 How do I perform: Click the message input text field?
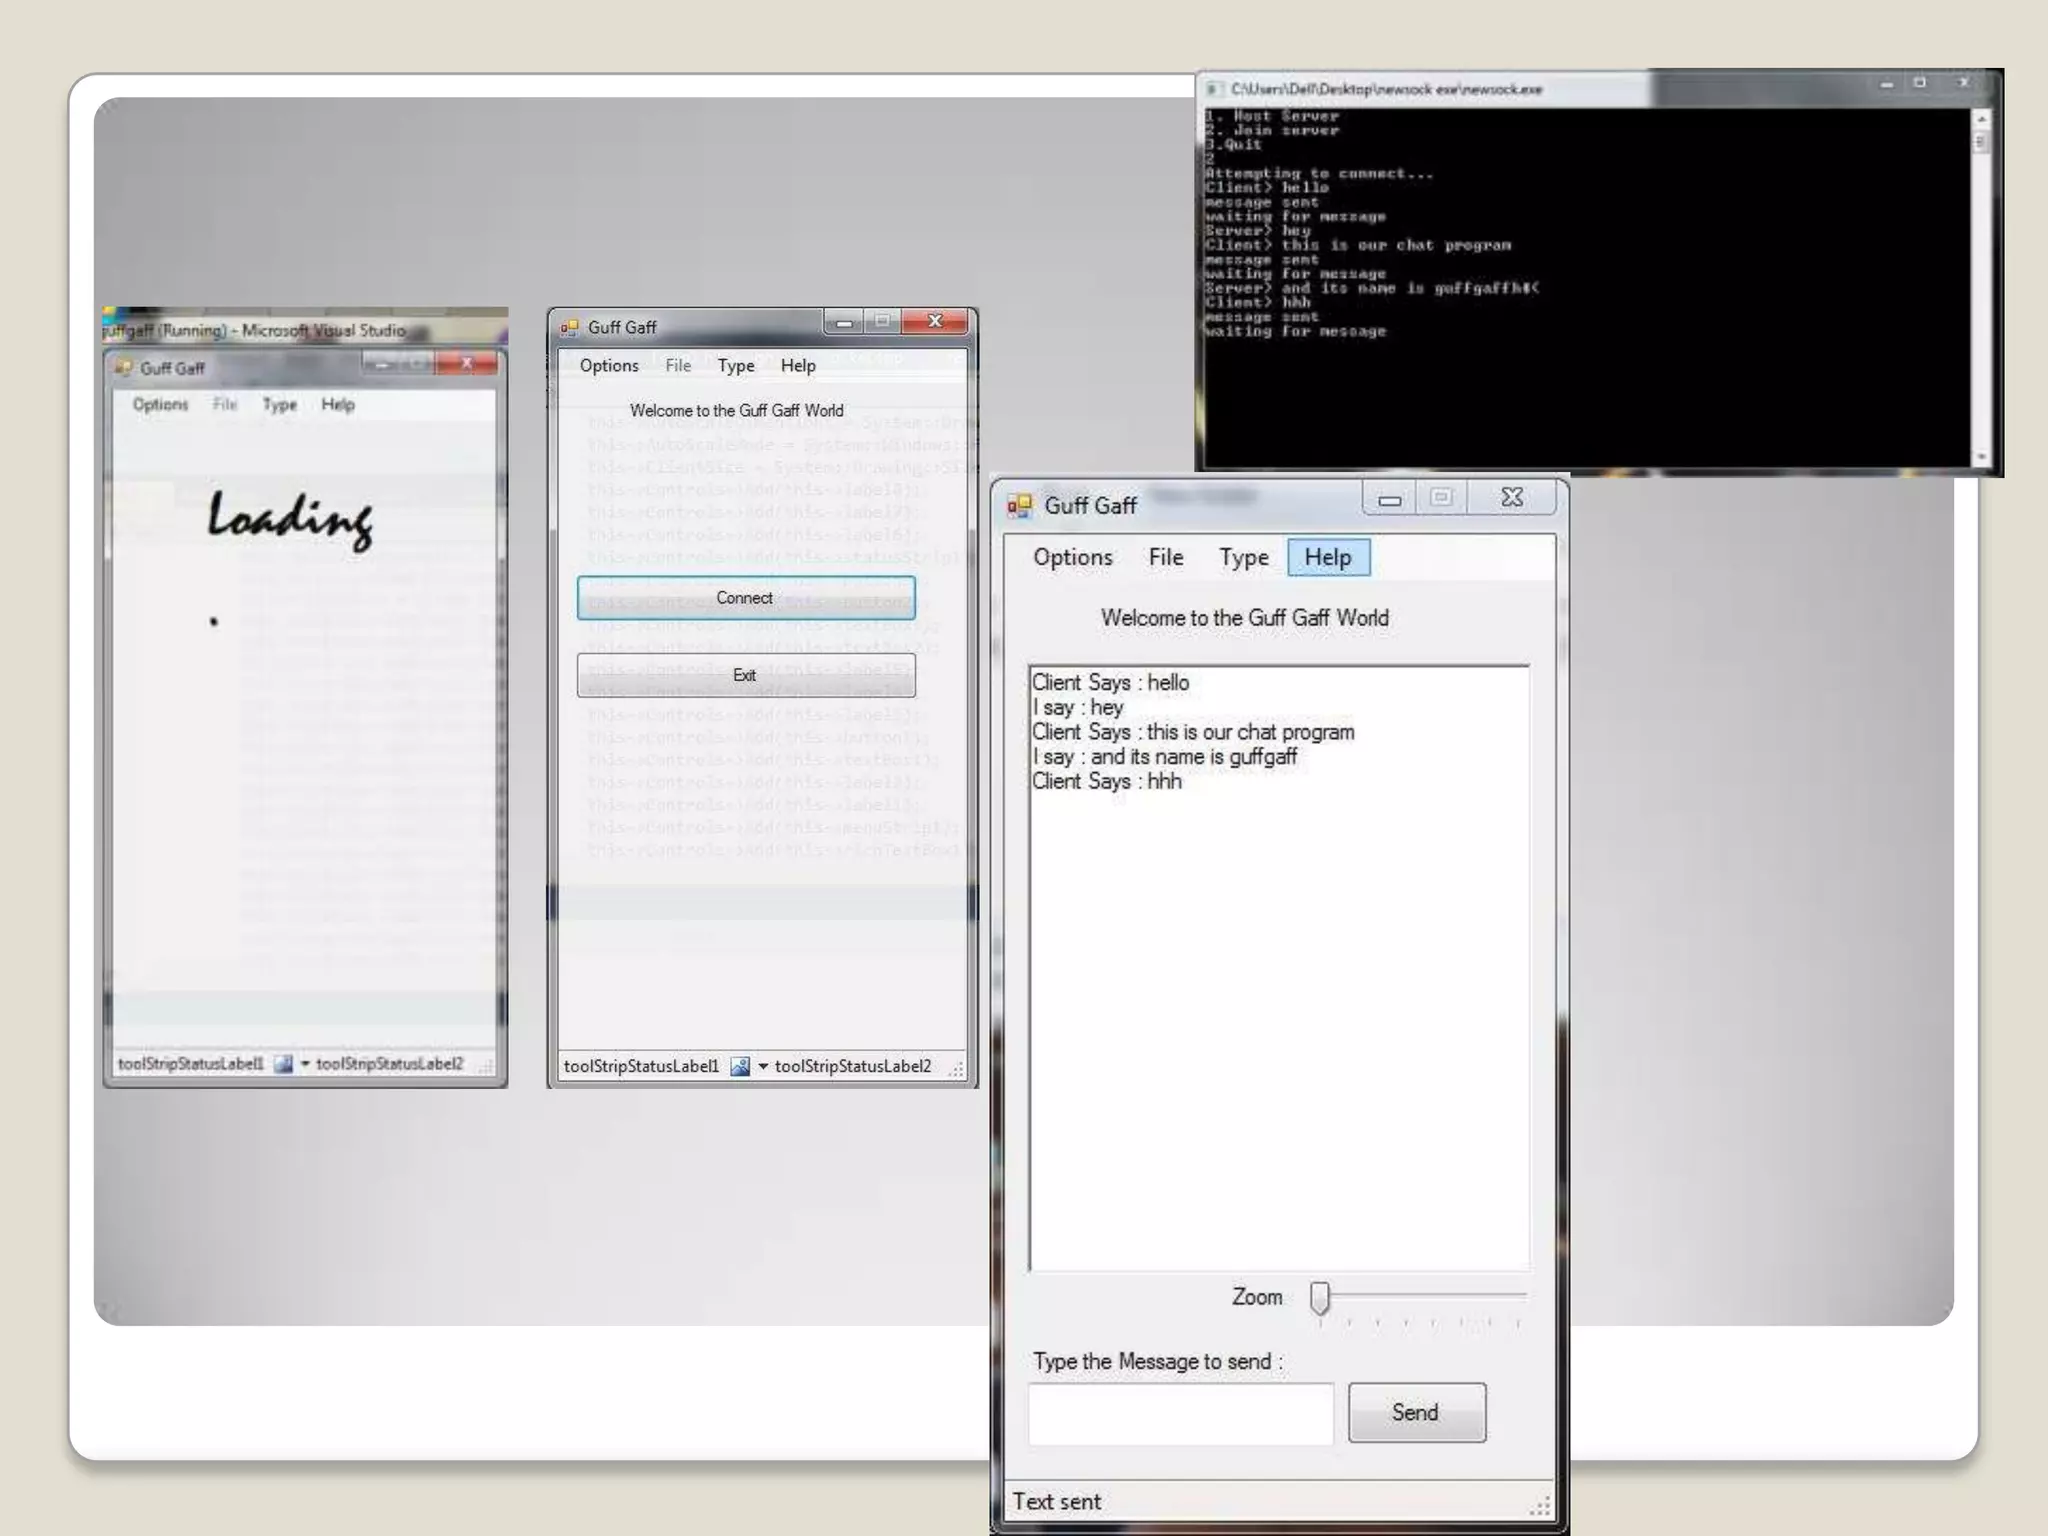point(1180,1414)
